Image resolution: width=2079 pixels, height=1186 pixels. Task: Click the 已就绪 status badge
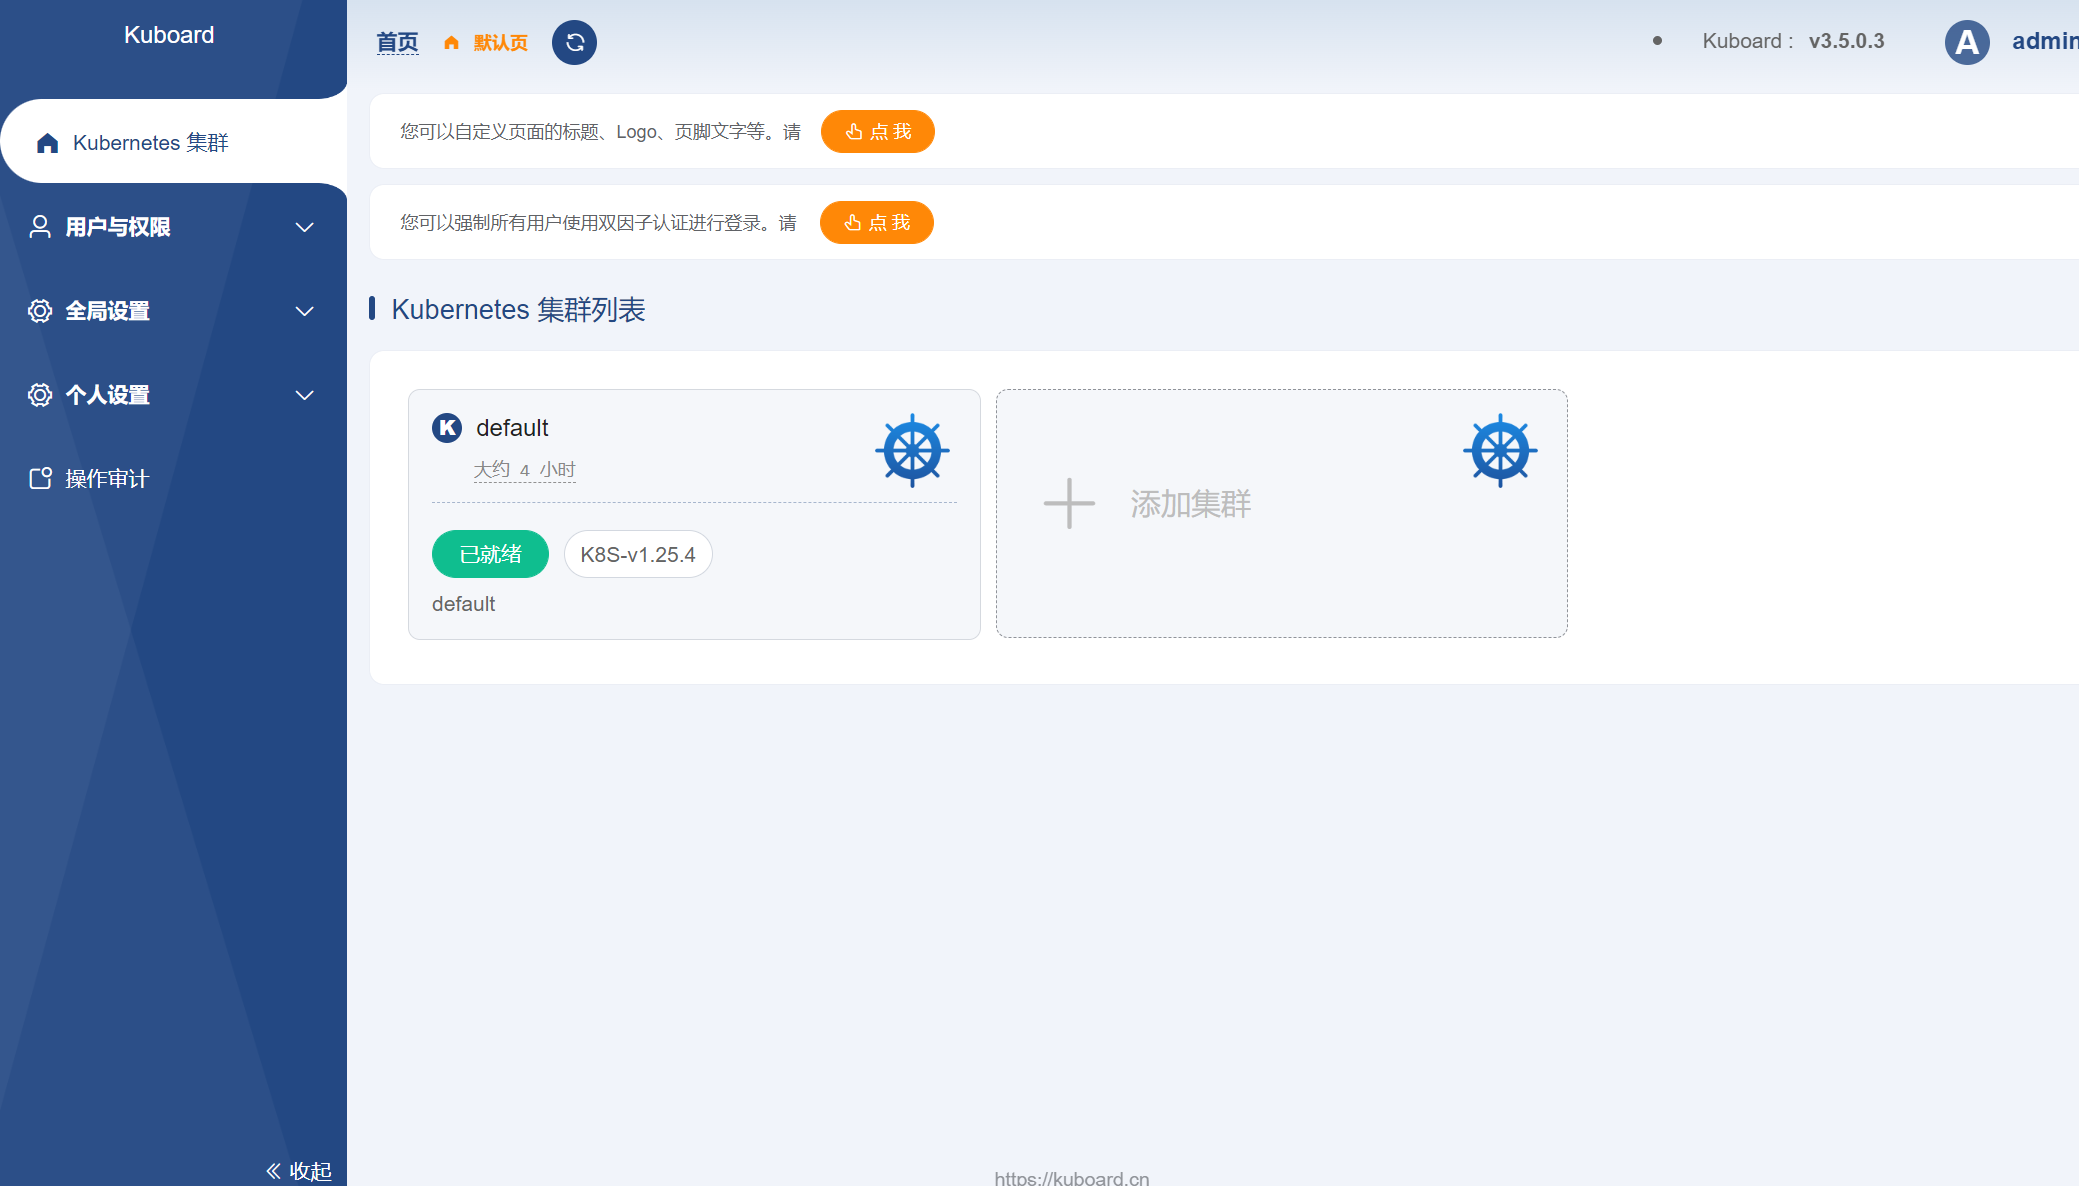(x=490, y=554)
